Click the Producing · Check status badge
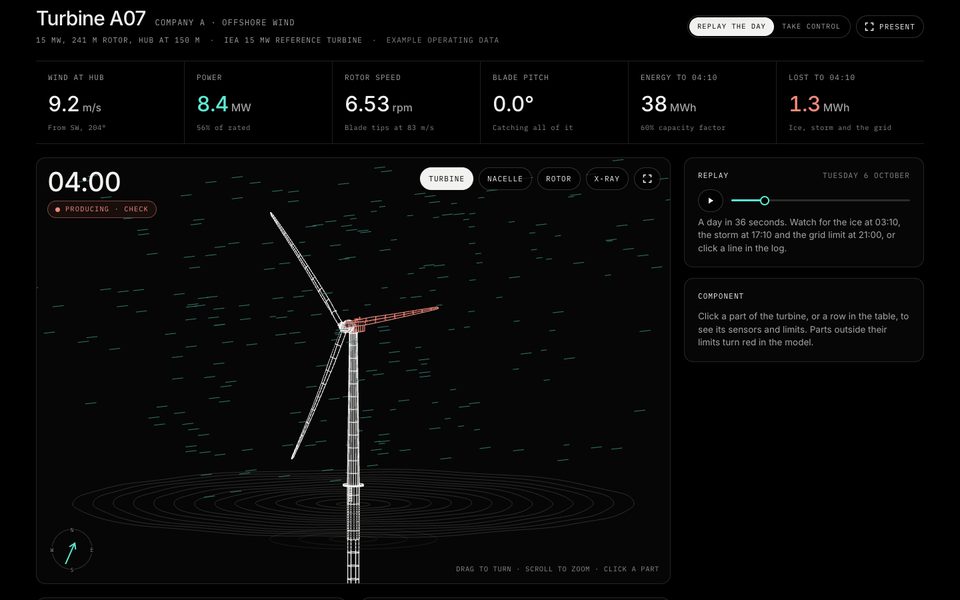This screenshot has width=960, height=600. [102, 209]
